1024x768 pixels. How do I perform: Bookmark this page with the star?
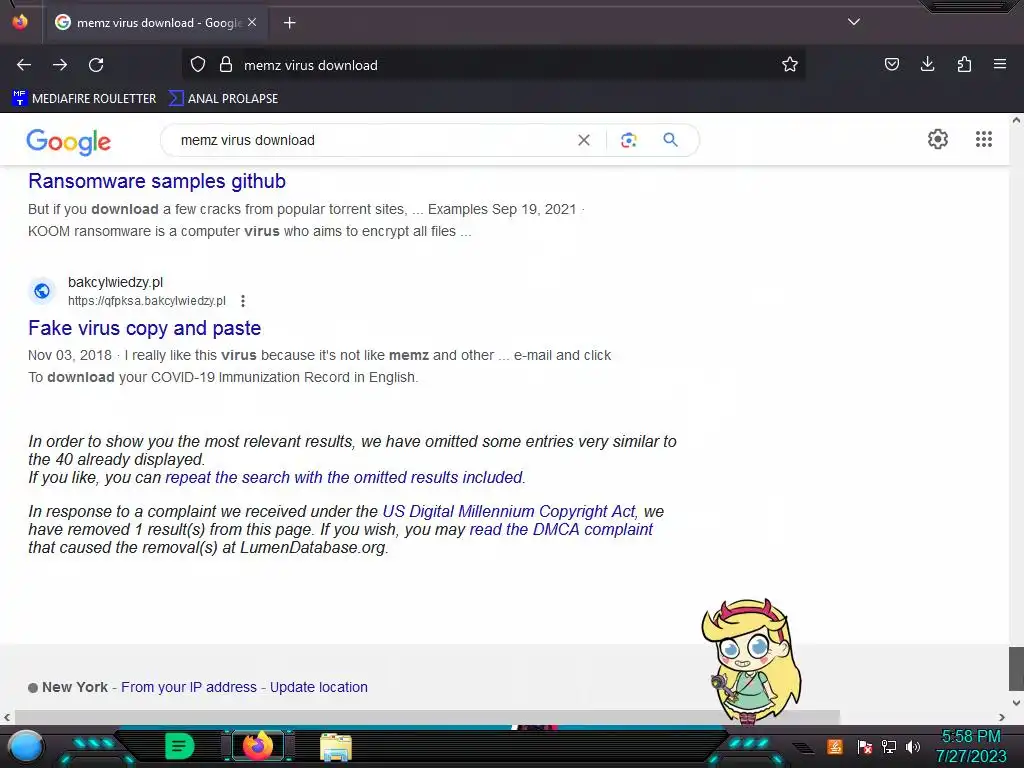click(x=790, y=65)
